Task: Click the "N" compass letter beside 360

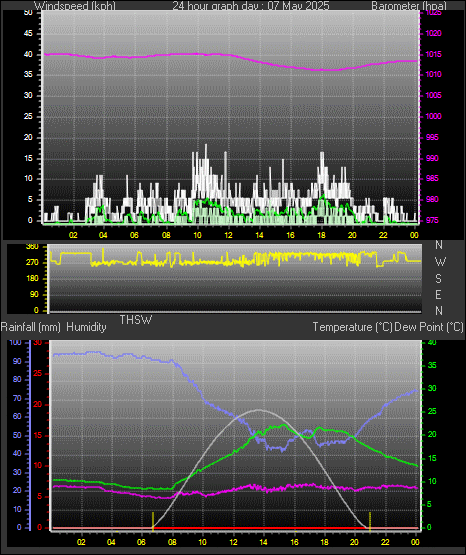Action: 439,245
